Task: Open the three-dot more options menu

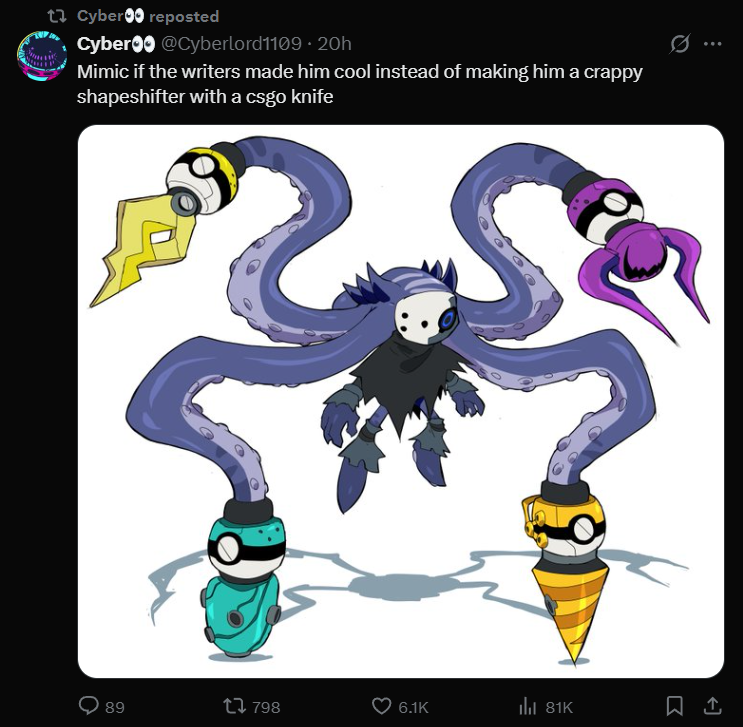Action: (713, 44)
